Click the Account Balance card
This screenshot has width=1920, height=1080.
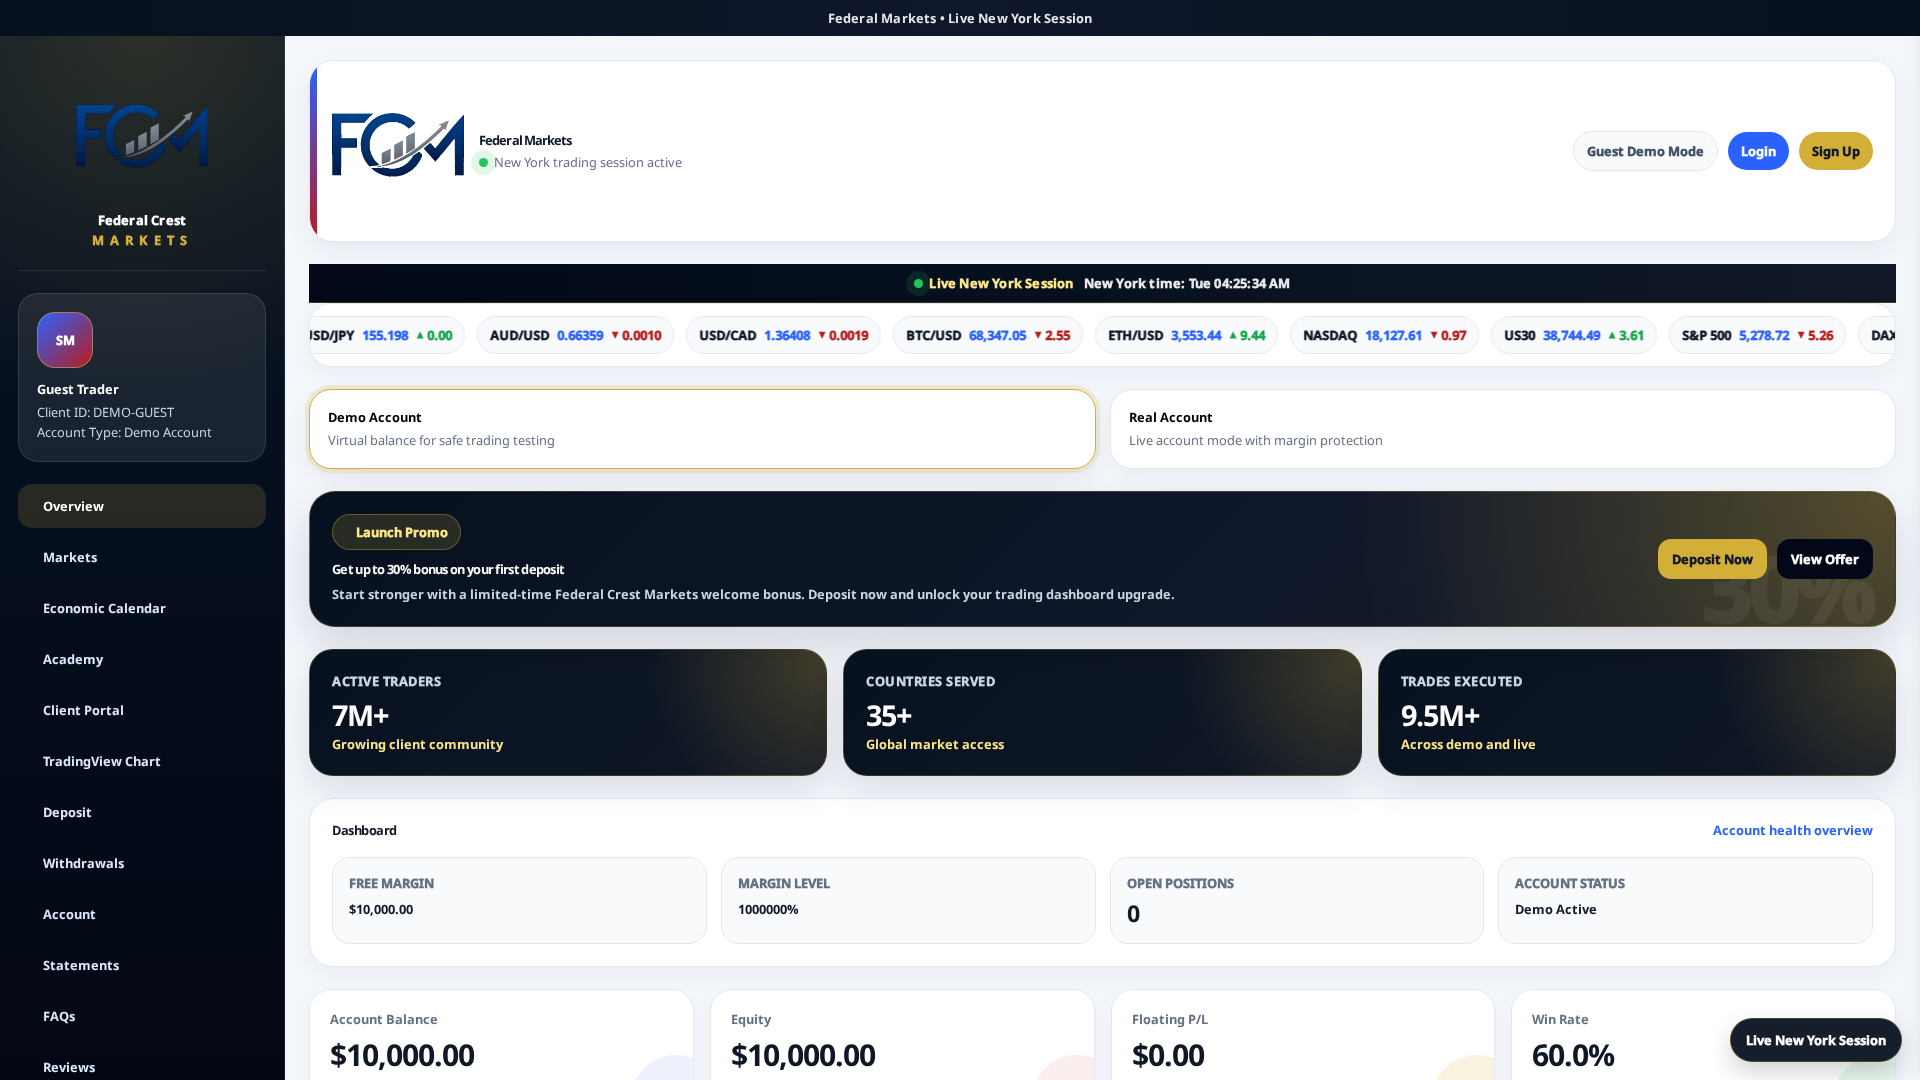501,1035
